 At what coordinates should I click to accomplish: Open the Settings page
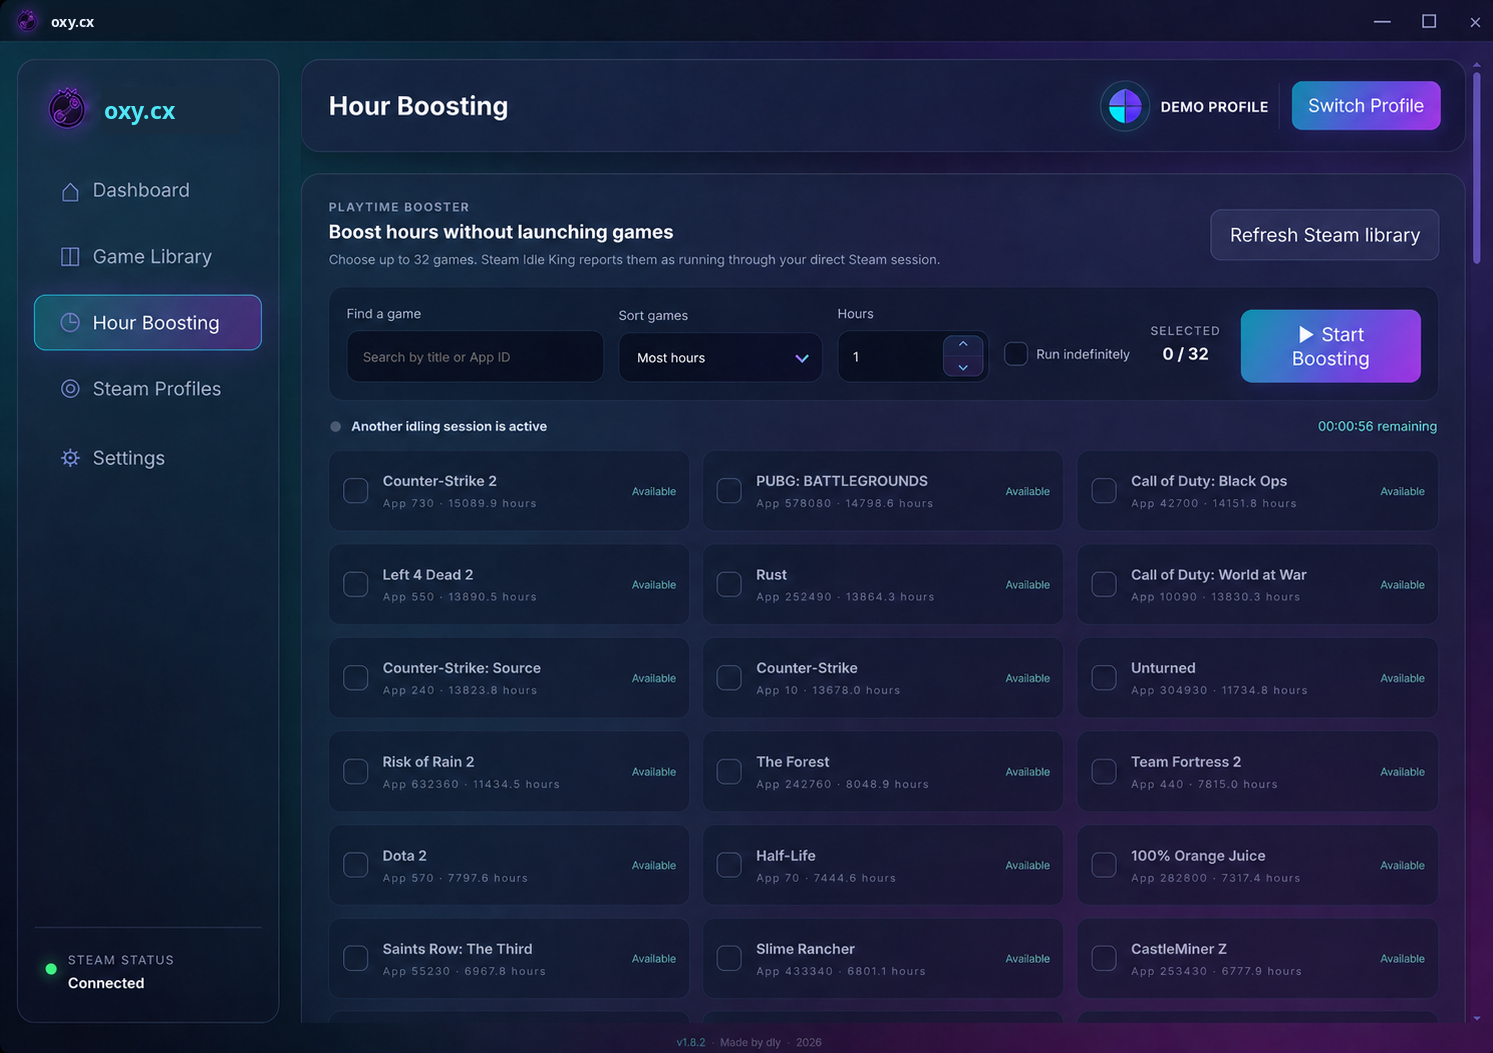point(148,458)
